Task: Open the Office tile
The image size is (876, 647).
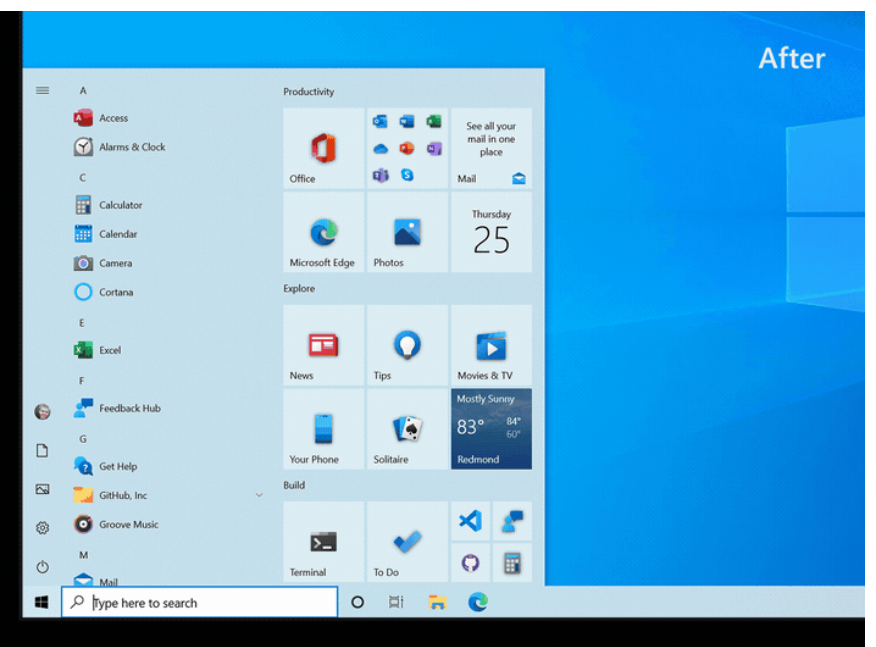Action: [x=323, y=150]
